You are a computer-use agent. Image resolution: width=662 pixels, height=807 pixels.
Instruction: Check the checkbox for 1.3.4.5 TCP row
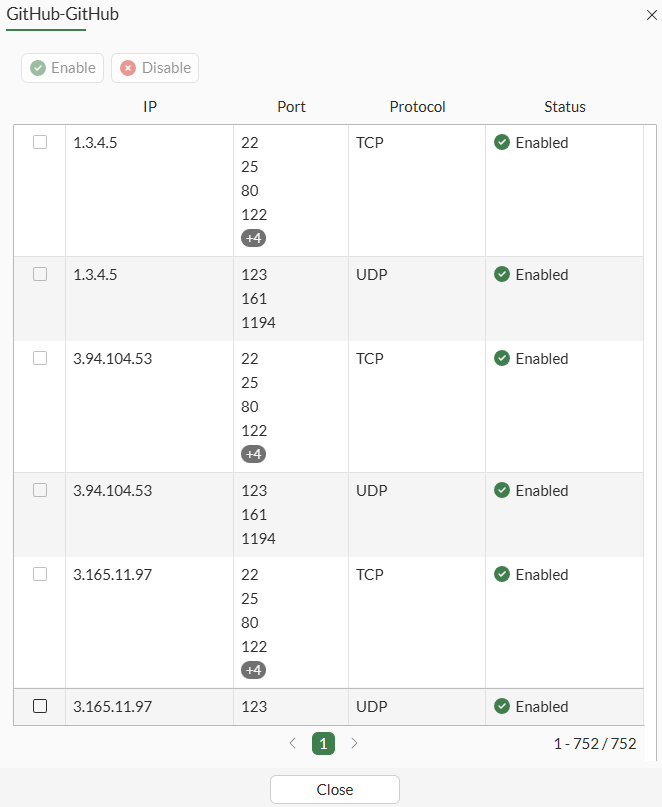[39, 141]
